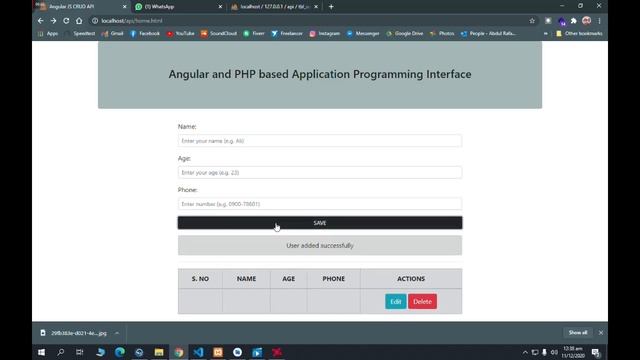This screenshot has width=640, height=360.
Task: Focus the Phone number input field
Action: coord(320,204)
